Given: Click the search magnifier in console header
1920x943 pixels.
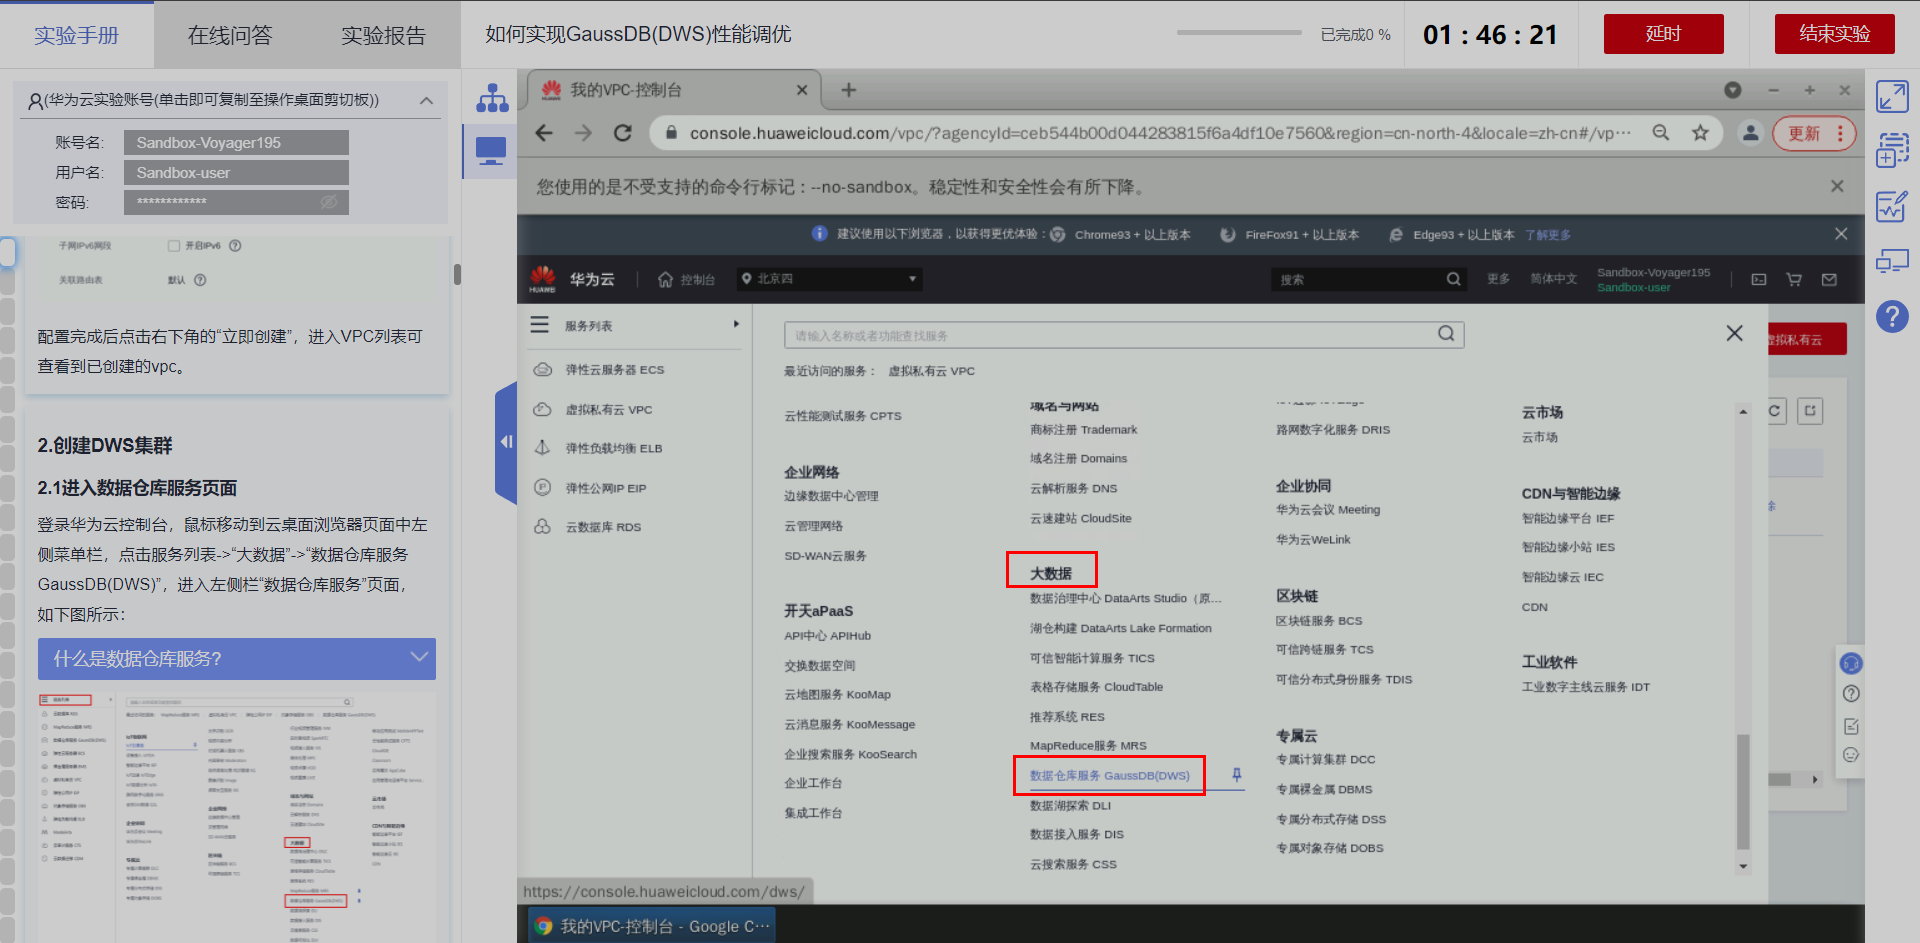Looking at the screenshot, I should [1453, 280].
